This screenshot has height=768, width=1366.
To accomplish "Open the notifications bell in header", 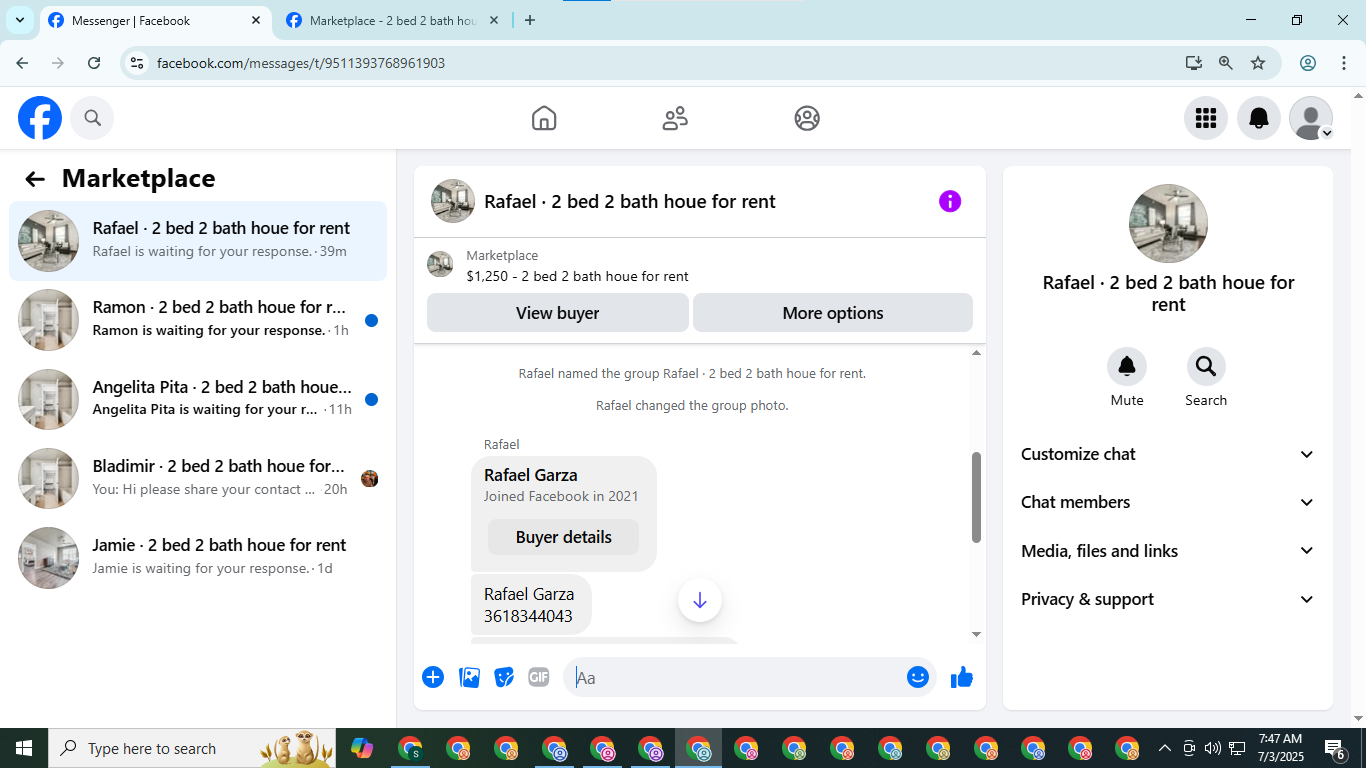I will point(1259,118).
